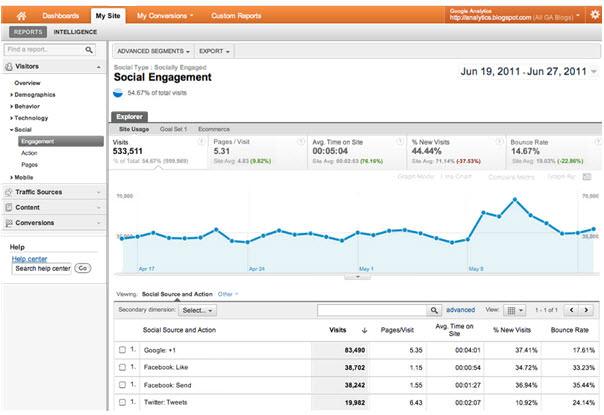Image resolution: width=604 pixels, height=415 pixels.
Task: Open help icon on Avg. Time on Site
Action: [x=400, y=142]
